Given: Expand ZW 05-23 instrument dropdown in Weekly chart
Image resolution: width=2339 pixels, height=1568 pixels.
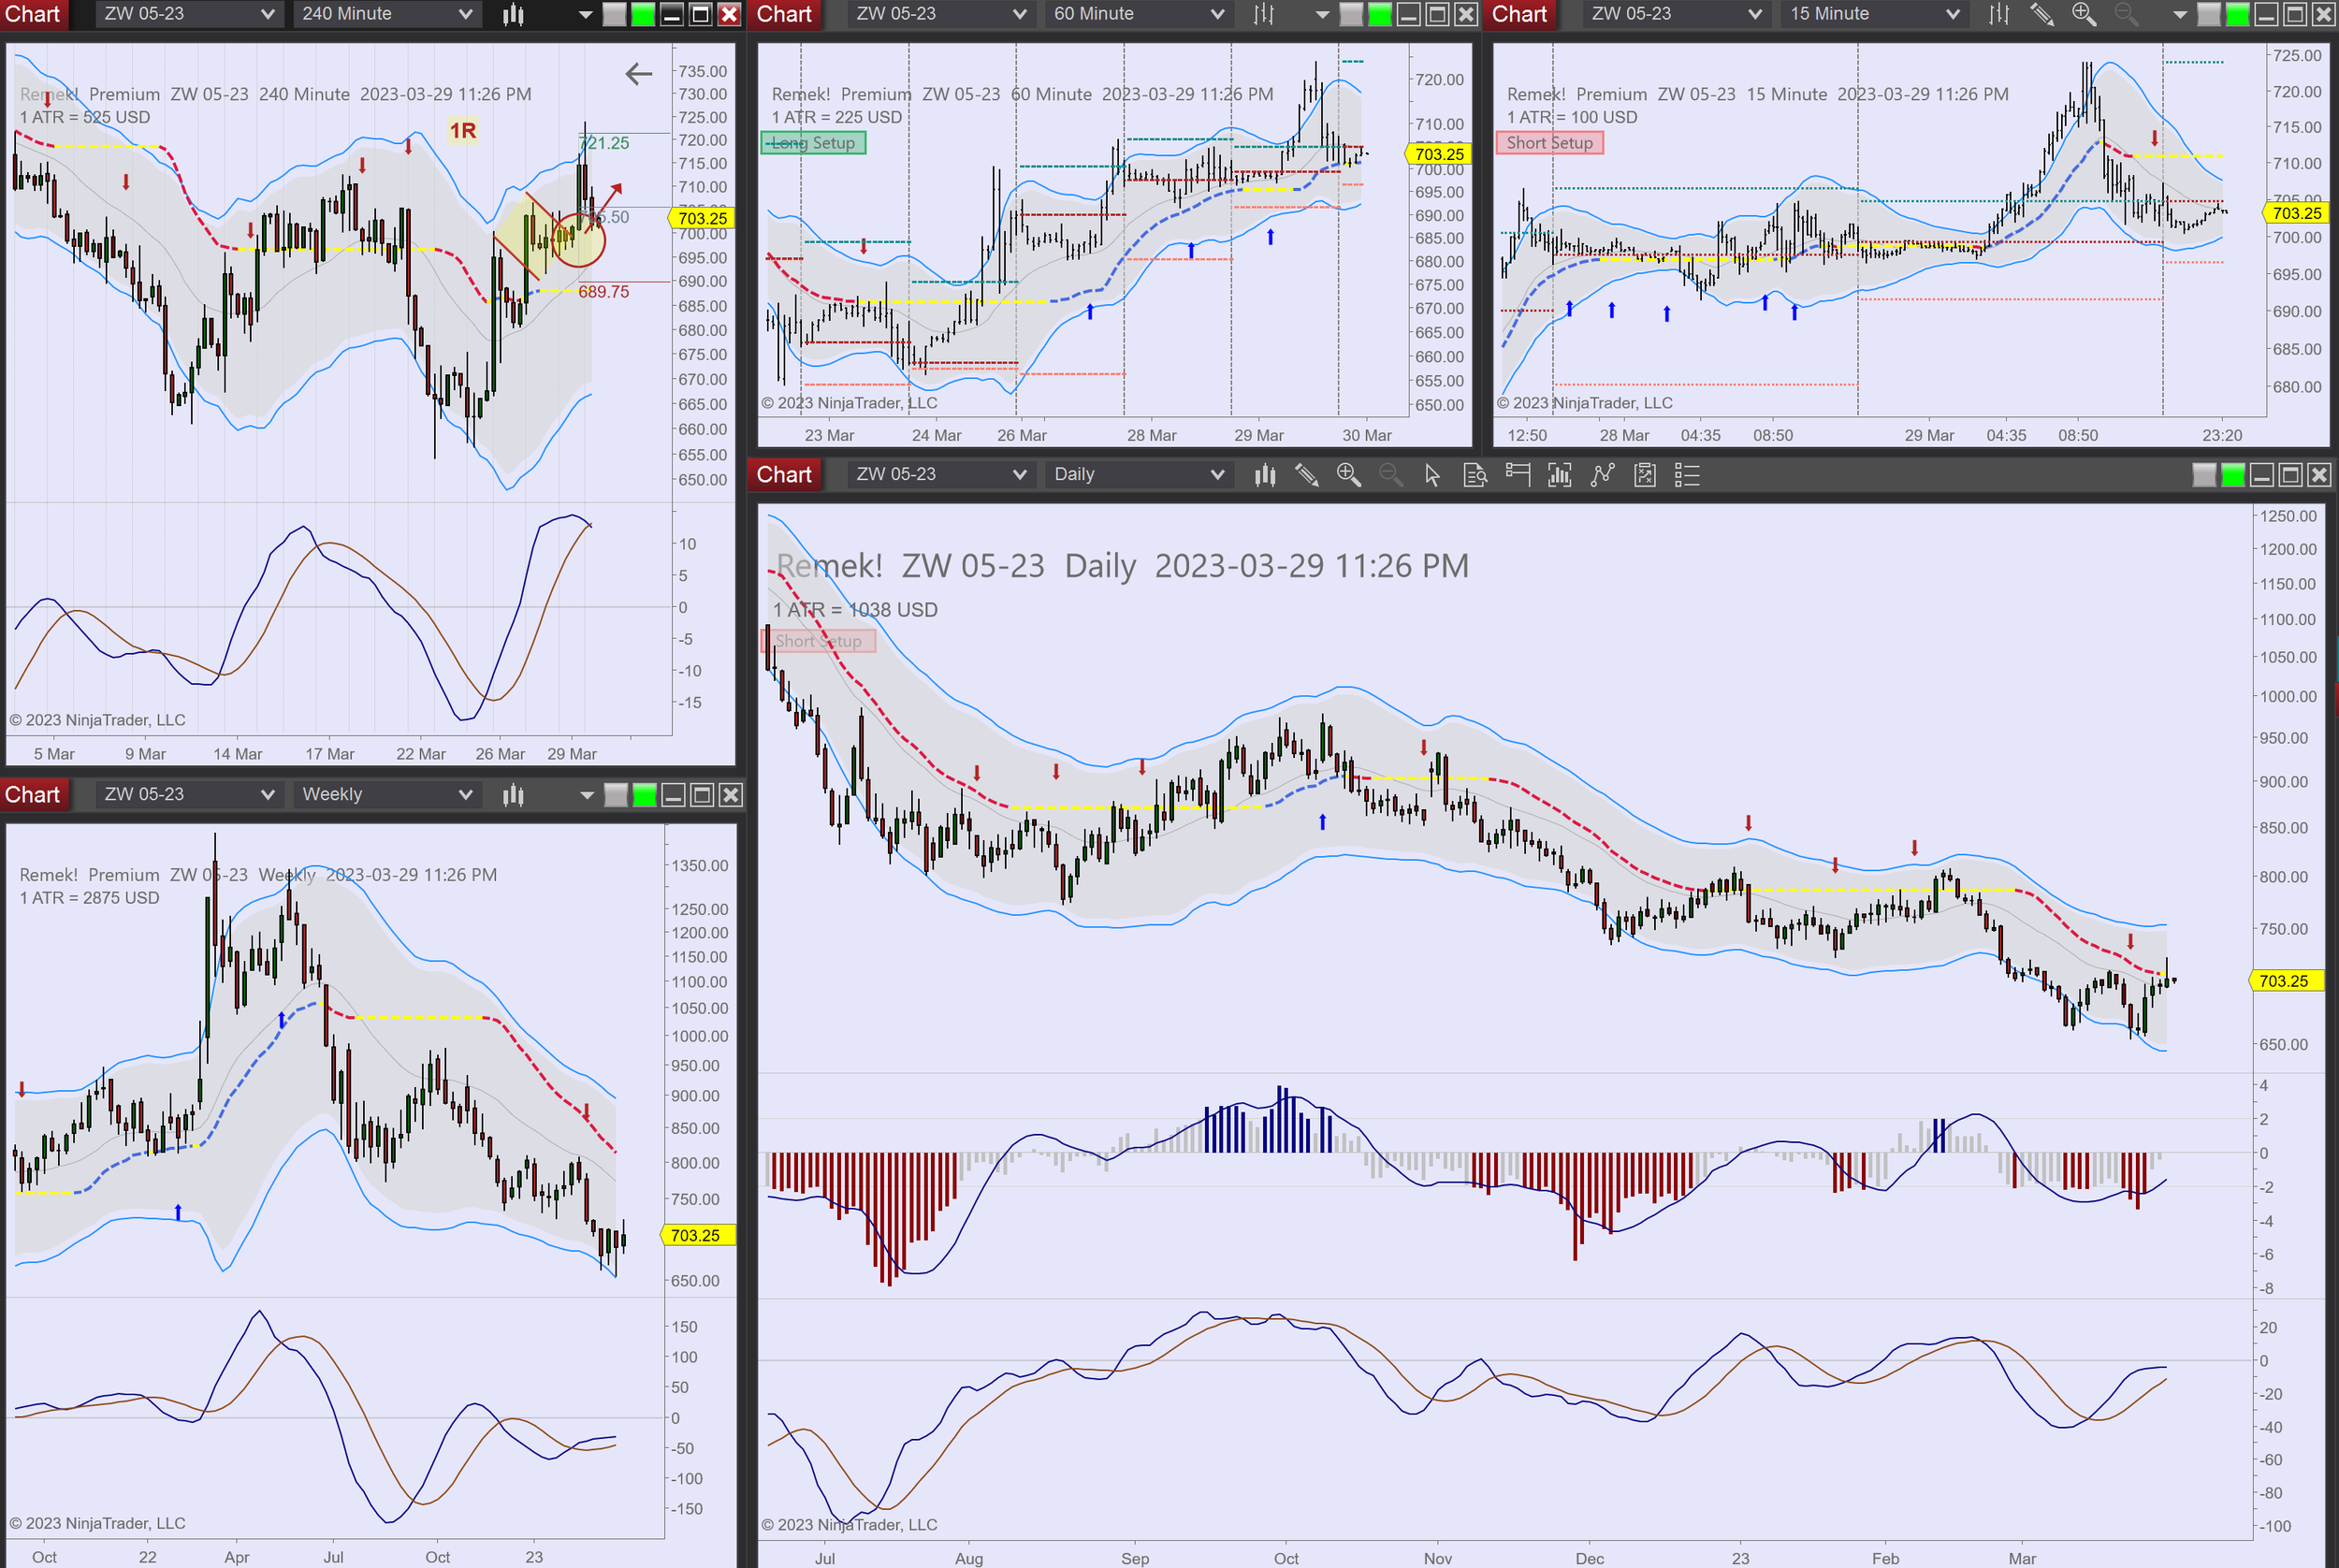Looking at the screenshot, I should (x=189, y=795).
